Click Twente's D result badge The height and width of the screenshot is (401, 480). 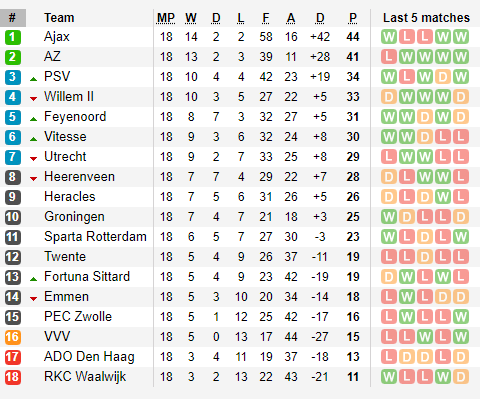point(425,257)
